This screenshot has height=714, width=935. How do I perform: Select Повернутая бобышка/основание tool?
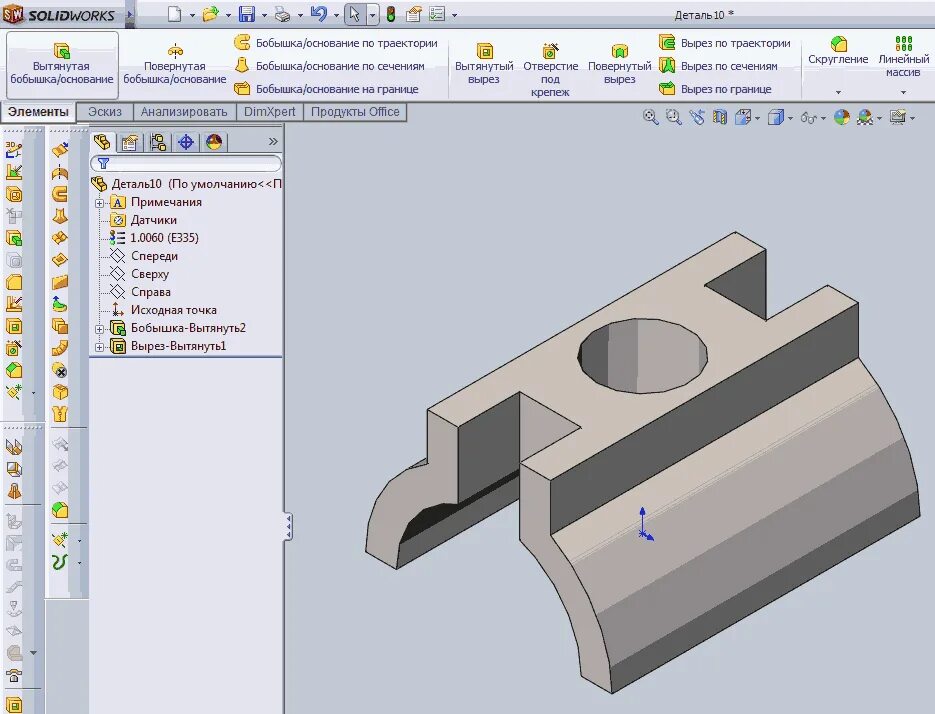[x=175, y=64]
